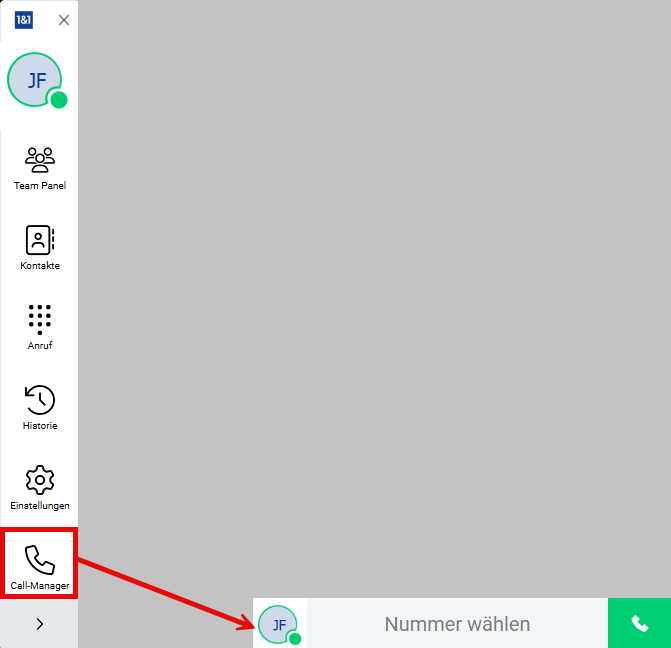
Task: Click the small JF avatar in call bar
Action: click(278, 624)
